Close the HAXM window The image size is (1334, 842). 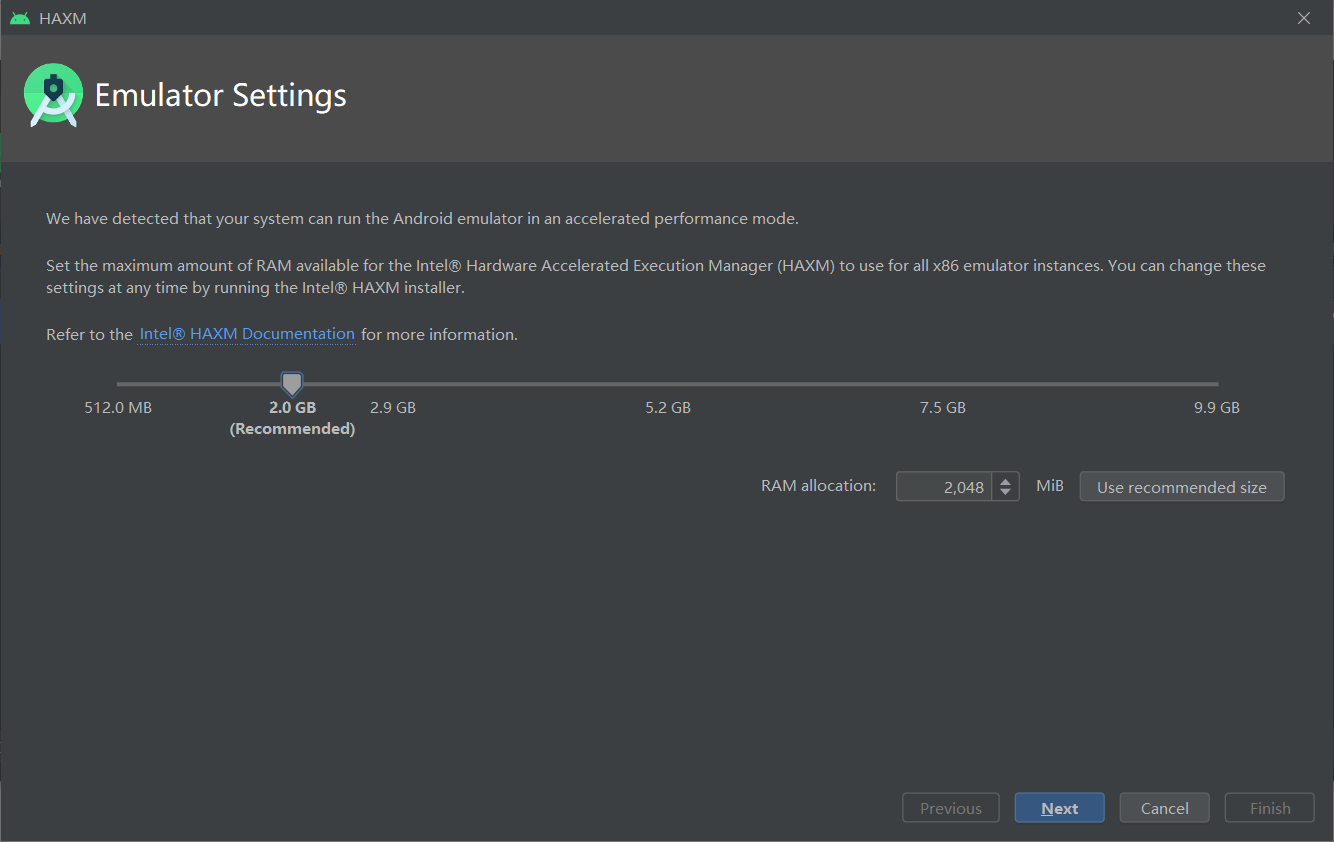pos(1304,18)
